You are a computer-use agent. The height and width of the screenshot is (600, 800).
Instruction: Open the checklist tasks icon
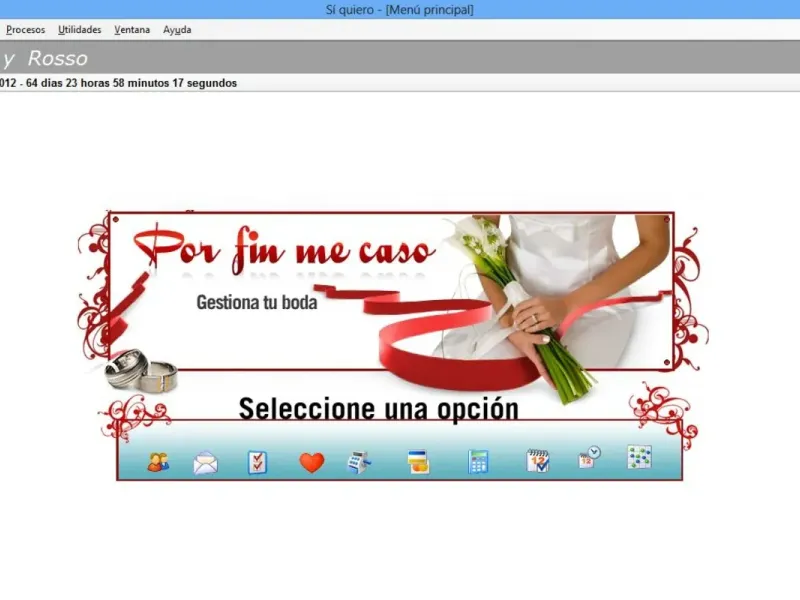[x=257, y=463]
